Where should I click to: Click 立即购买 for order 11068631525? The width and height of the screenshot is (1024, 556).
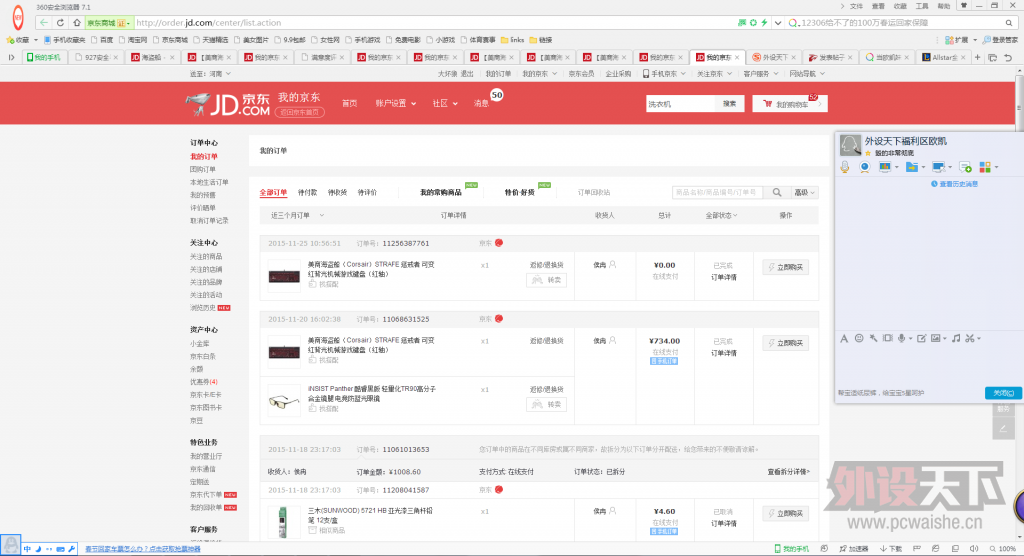[x=786, y=342]
